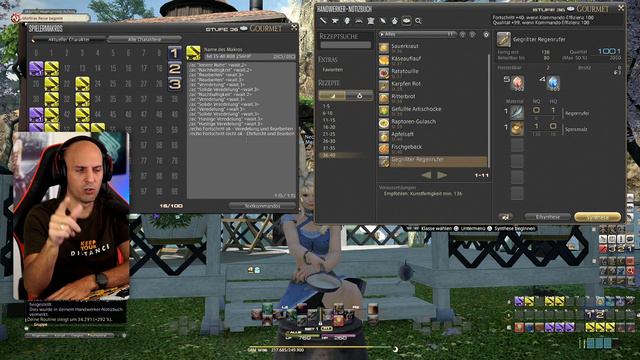Click the empty macro slot 24
This screenshot has height=360, width=640.
98,84
